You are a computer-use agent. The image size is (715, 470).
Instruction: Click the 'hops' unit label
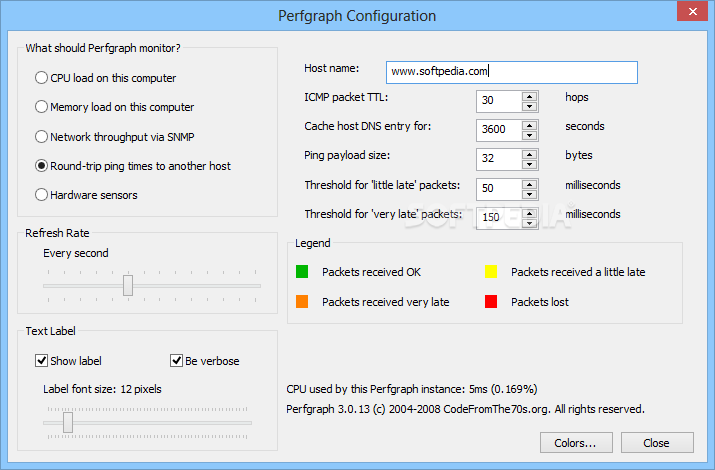[x=577, y=97]
